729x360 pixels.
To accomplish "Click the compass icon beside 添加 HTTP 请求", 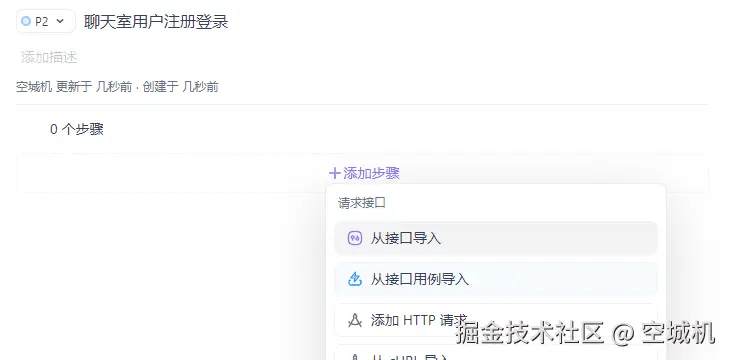I will pyautogui.click(x=355, y=320).
